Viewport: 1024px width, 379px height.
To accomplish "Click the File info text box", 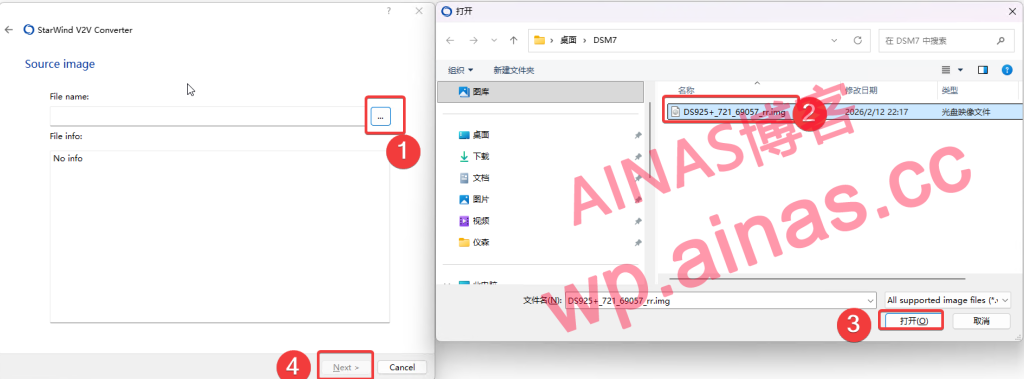I will [x=220, y=237].
